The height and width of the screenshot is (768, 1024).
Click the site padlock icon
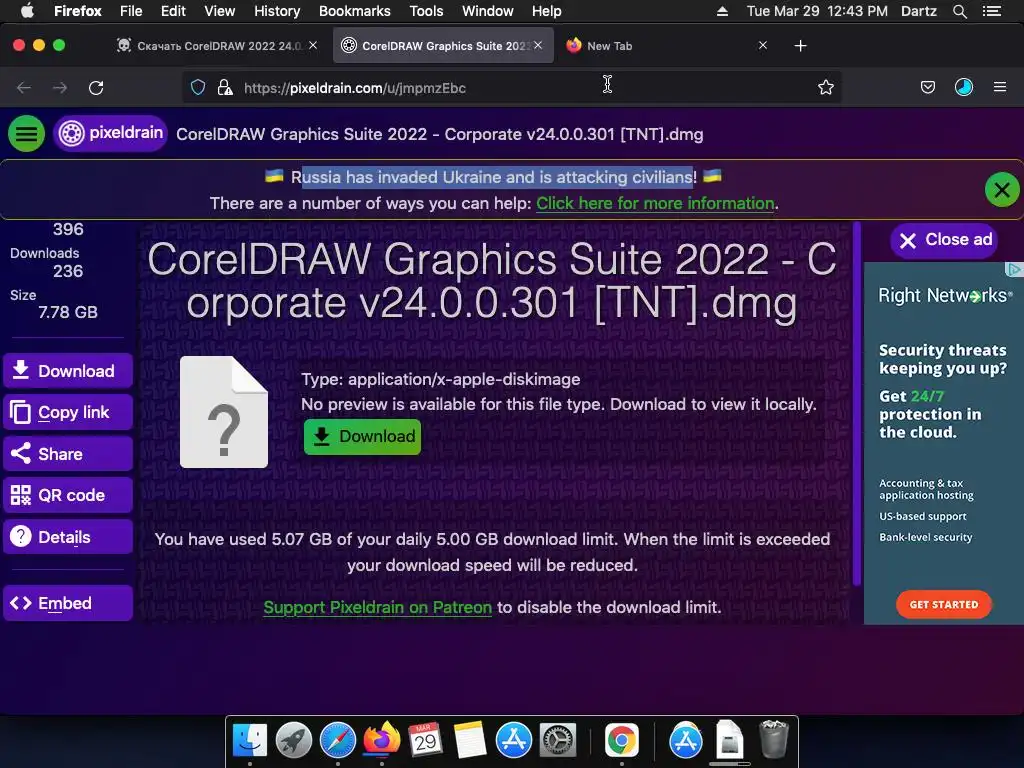point(225,88)
